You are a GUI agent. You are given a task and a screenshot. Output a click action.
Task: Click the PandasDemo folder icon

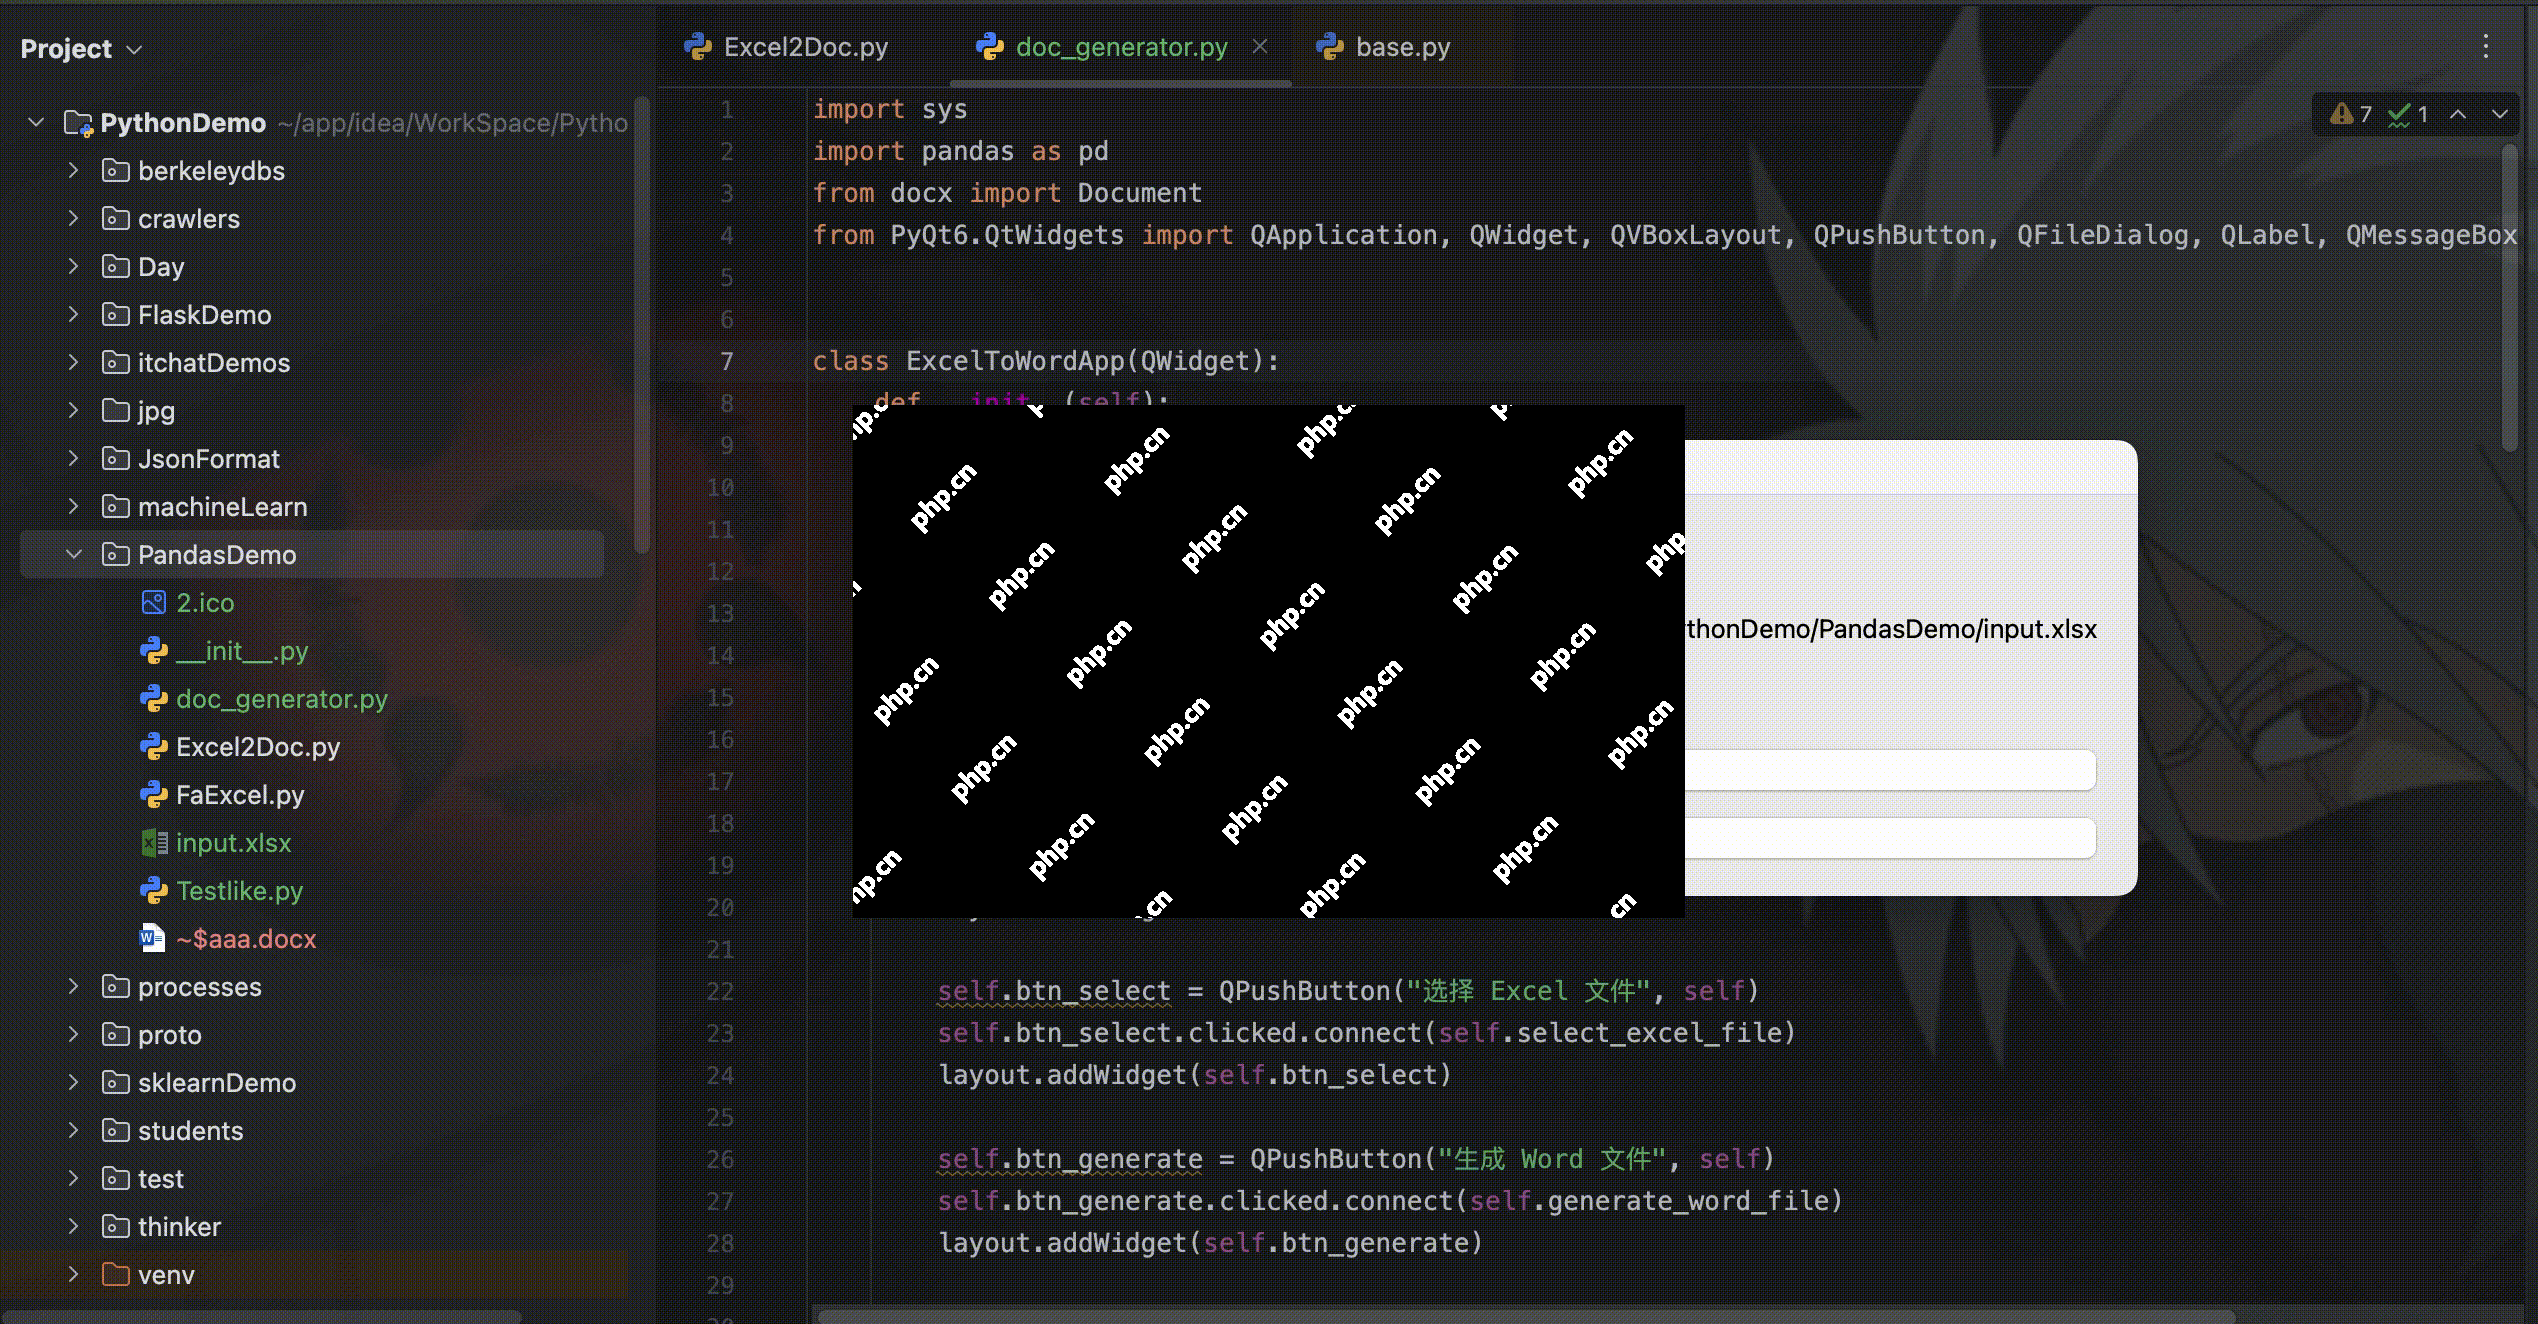coord(116,554)
